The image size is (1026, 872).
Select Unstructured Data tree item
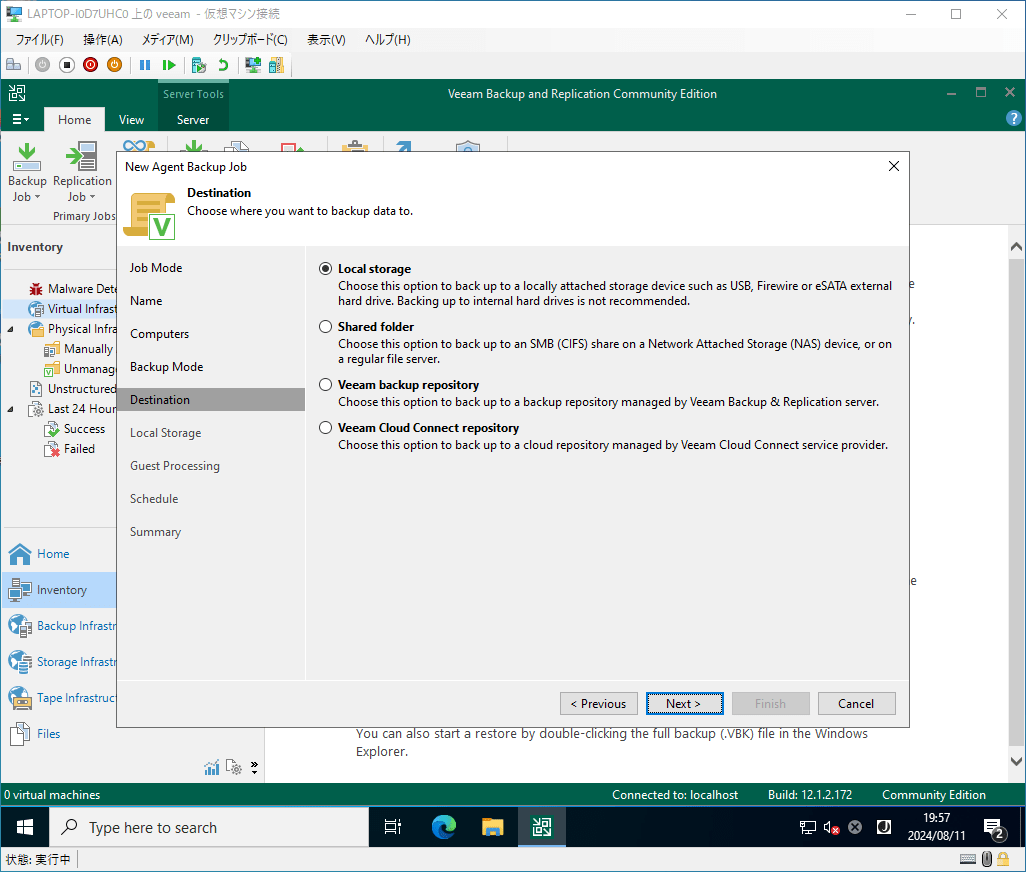click(x=73, y=389)
